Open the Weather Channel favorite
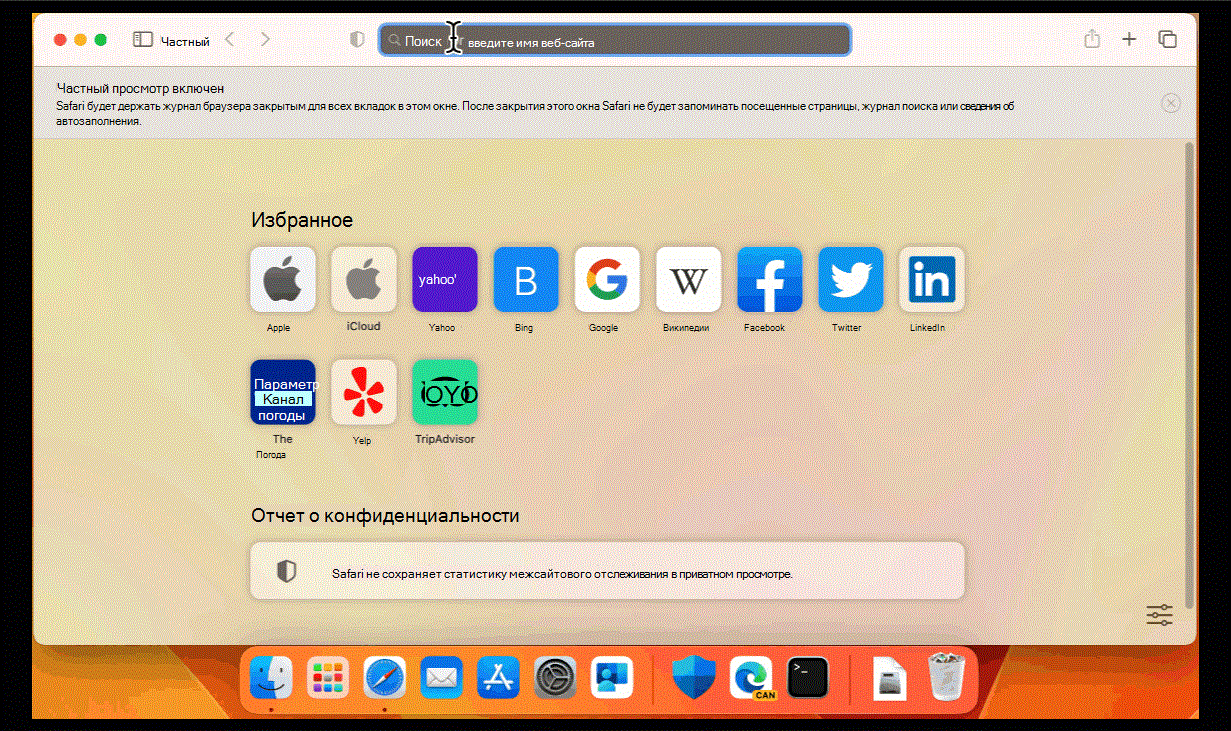 (283, 392)
